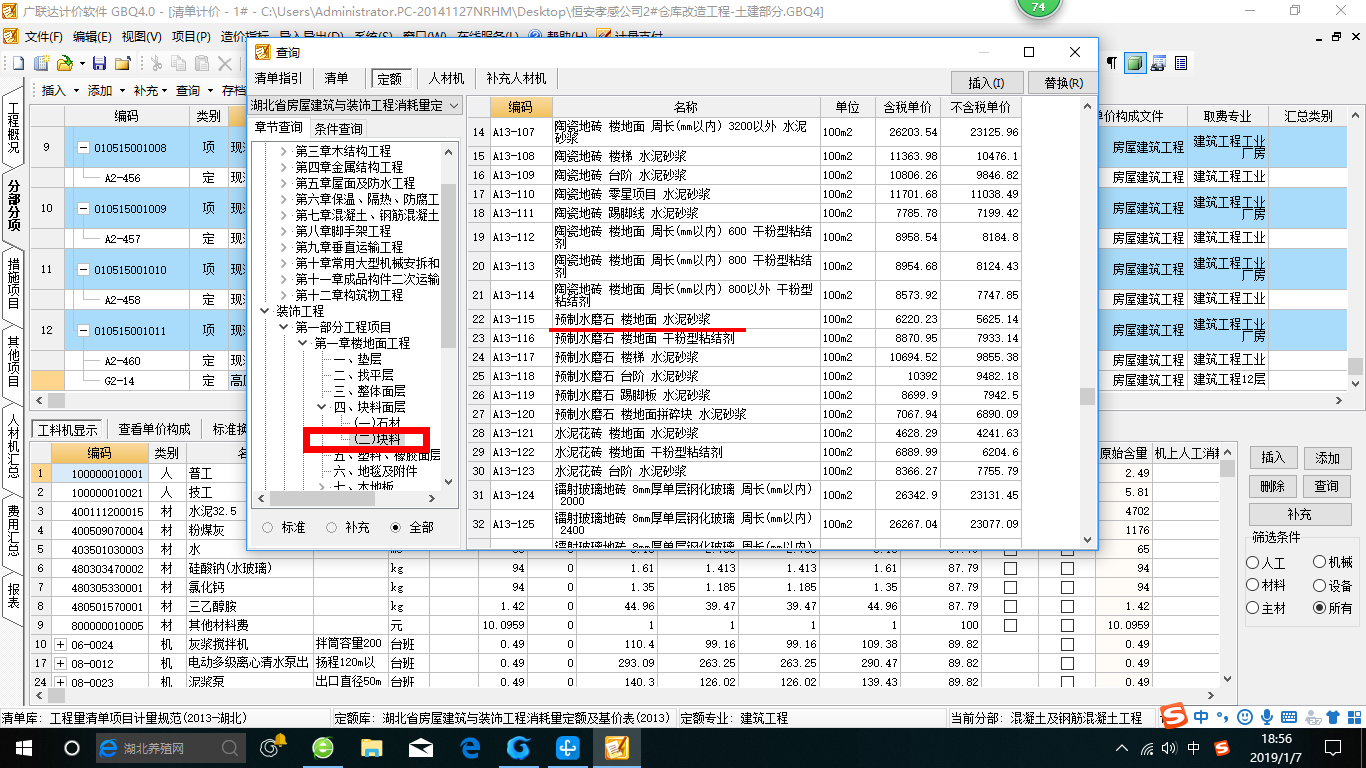The width and height of the screenshot is (1366, 768).
Task: Click the Cut scissors toolbar icon
Action: coord(156,63)
